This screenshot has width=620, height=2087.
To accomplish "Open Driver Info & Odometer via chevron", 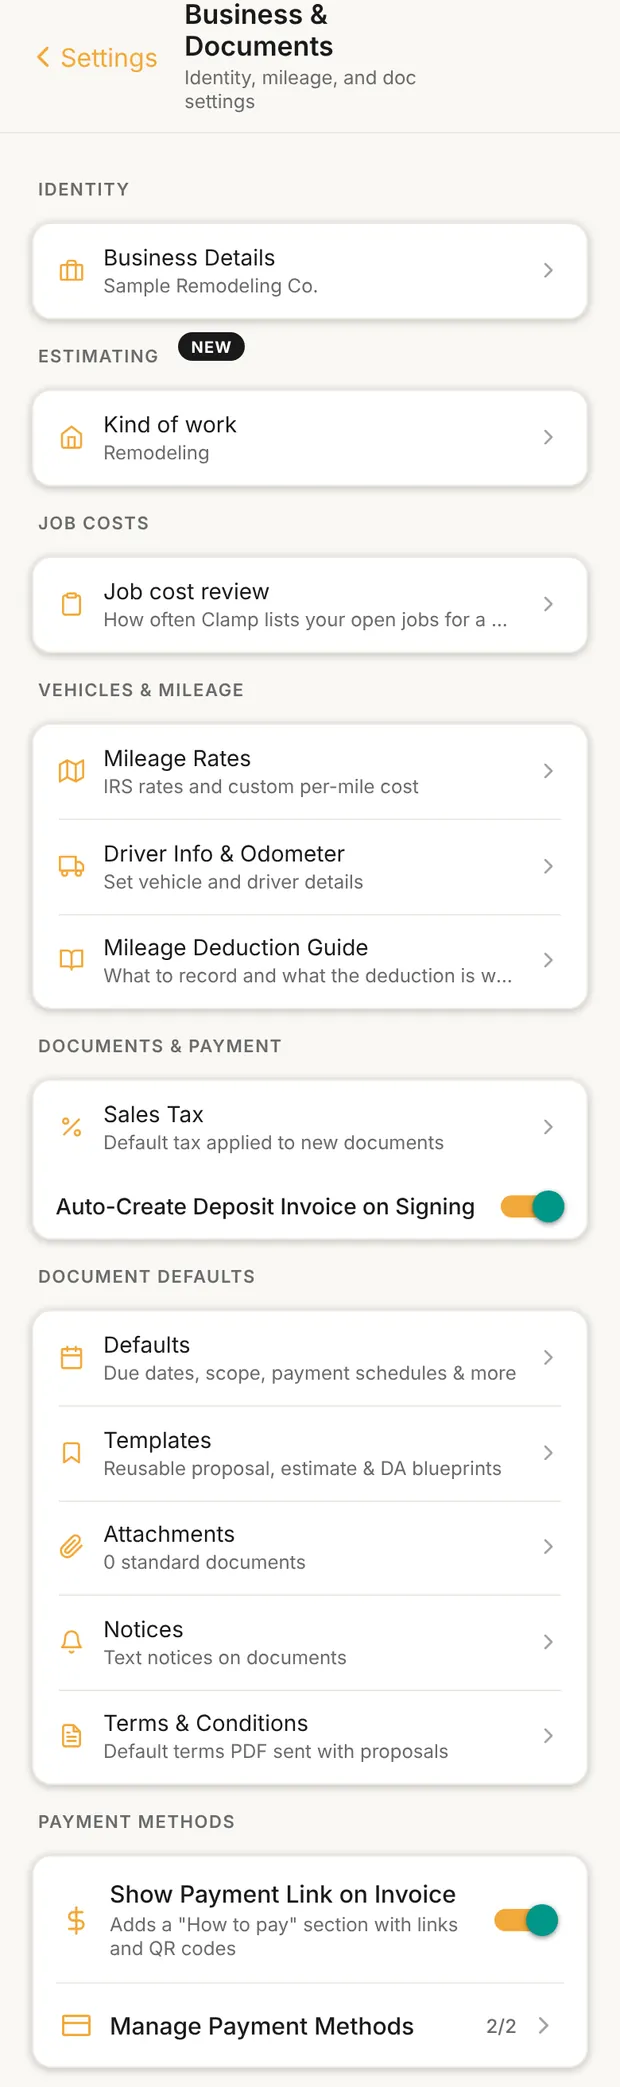I will (548, 867).
